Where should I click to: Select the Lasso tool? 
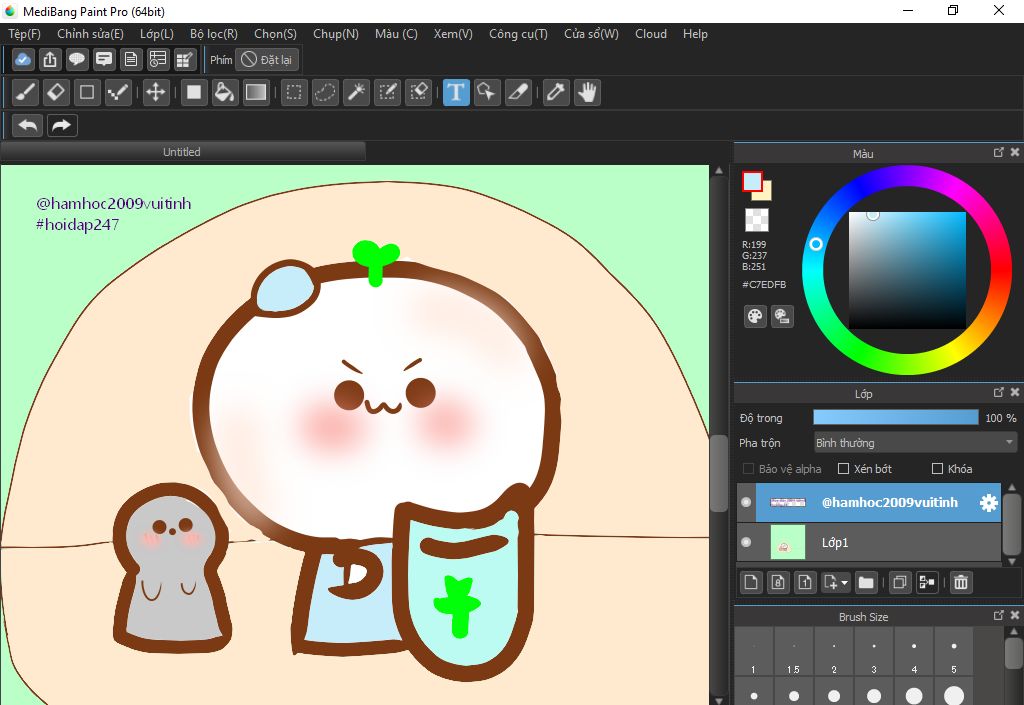point(325,93)
